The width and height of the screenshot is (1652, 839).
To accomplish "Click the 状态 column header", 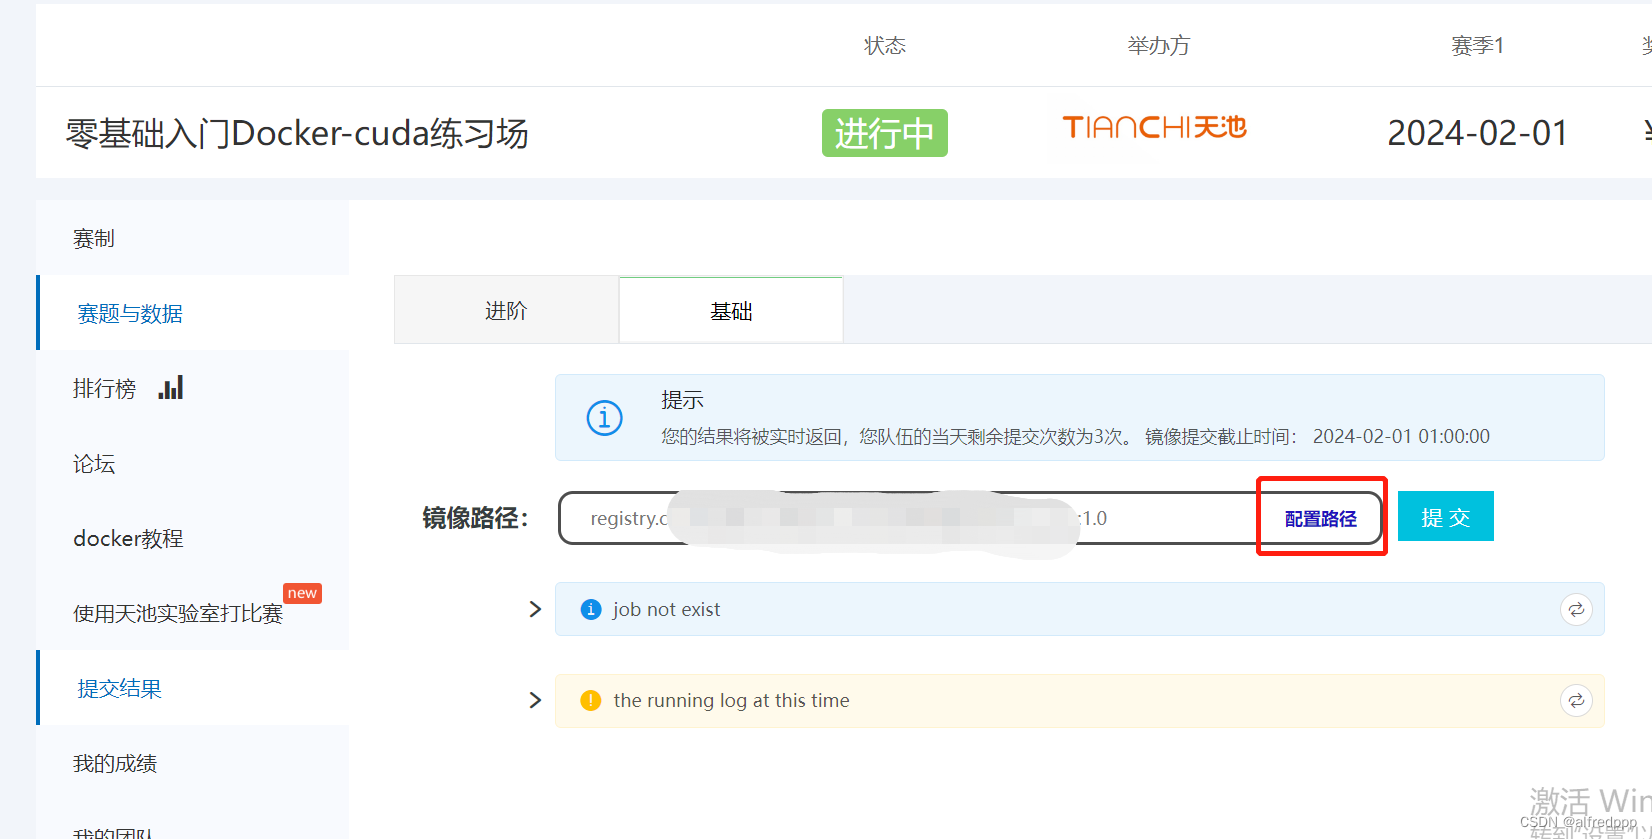I will click(x=885, y=45).
